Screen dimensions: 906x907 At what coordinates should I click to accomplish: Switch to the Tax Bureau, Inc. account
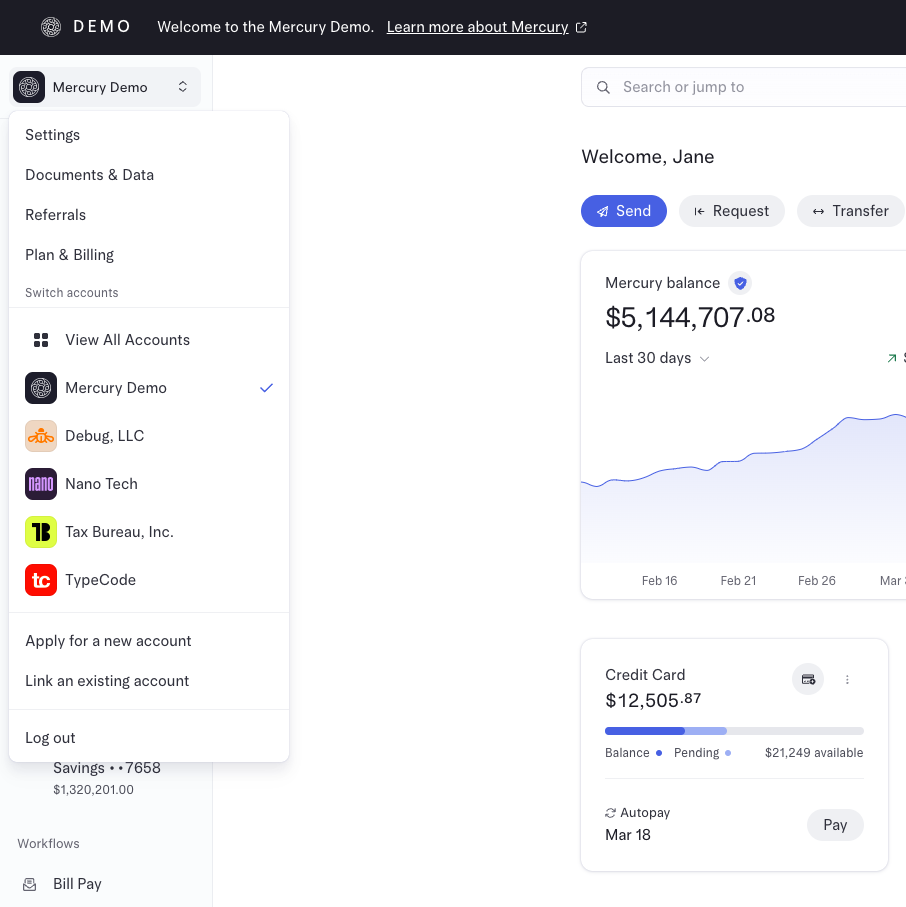coord(149,532)
